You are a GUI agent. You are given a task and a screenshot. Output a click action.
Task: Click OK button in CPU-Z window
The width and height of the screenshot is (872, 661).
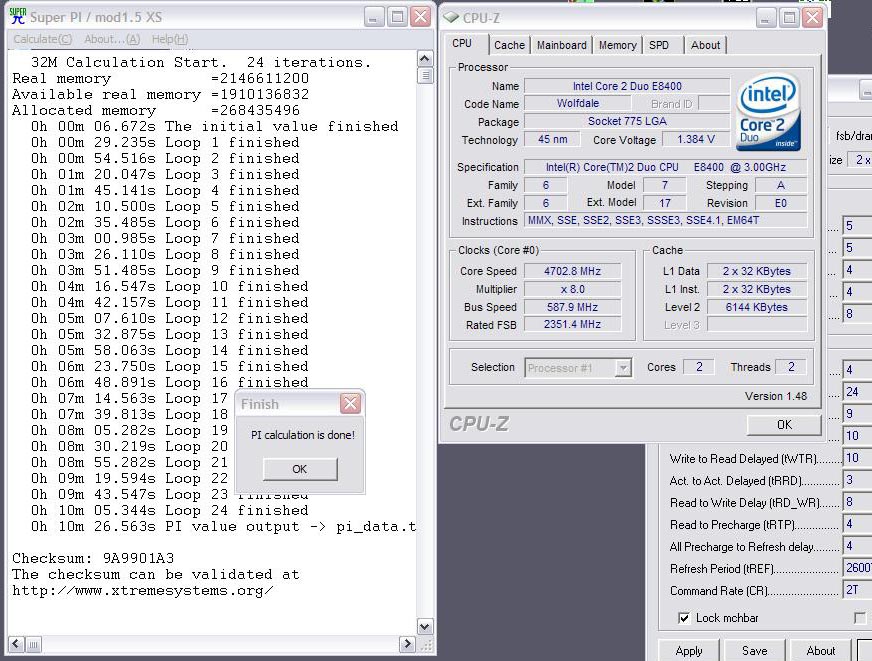(x=784, y=425)
